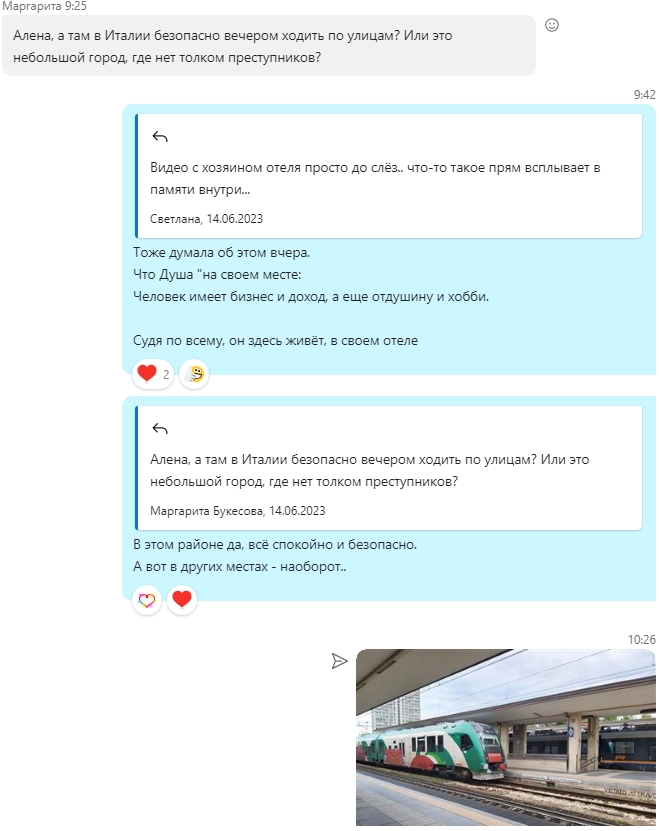Open the train station photo

point(506,737)
